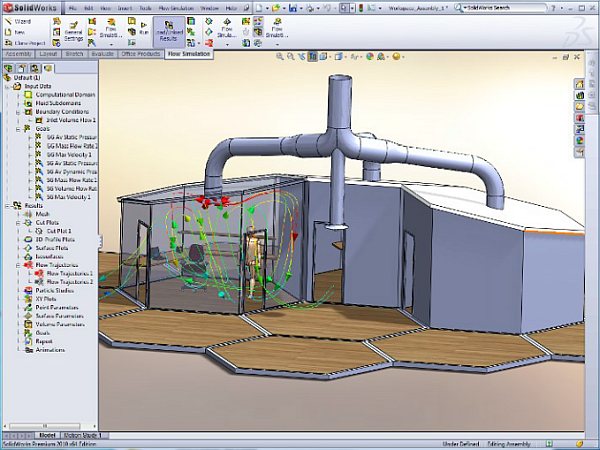Screen dimensions: 600x450
Task: Select Flow Trajectories 1 in the tree
Action: (70, 273)
